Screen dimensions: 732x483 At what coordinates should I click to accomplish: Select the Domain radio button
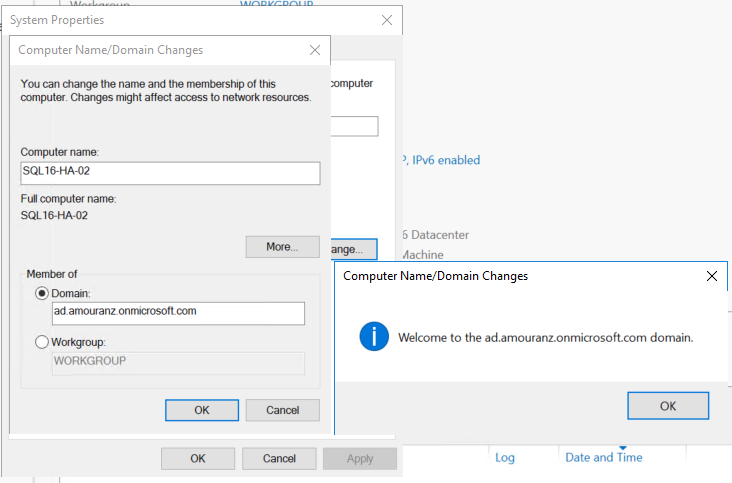coord(42,294)
